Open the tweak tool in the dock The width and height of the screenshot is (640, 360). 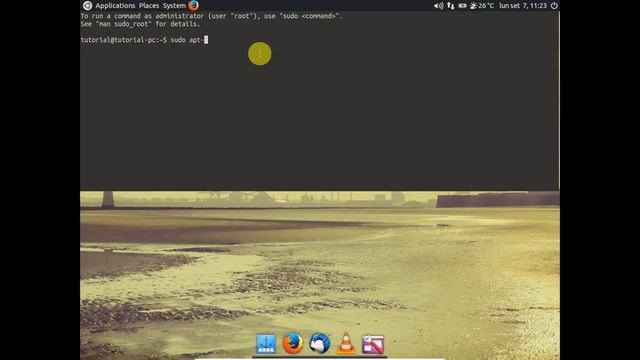pos(373,344)
